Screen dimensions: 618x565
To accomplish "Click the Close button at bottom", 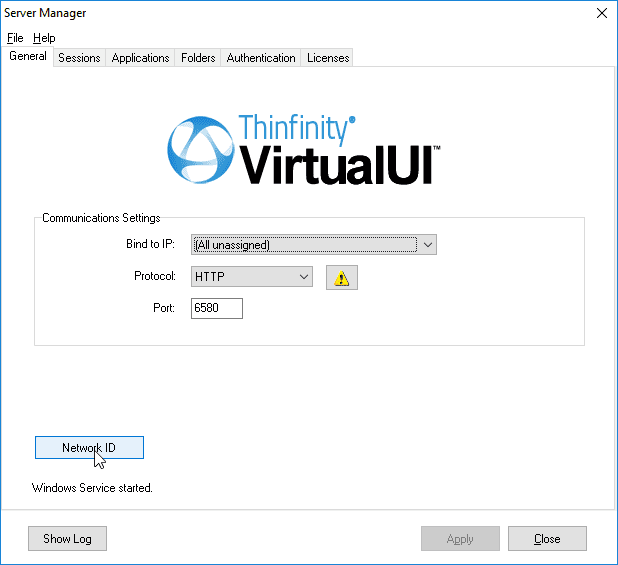I will tap(547, 539).
